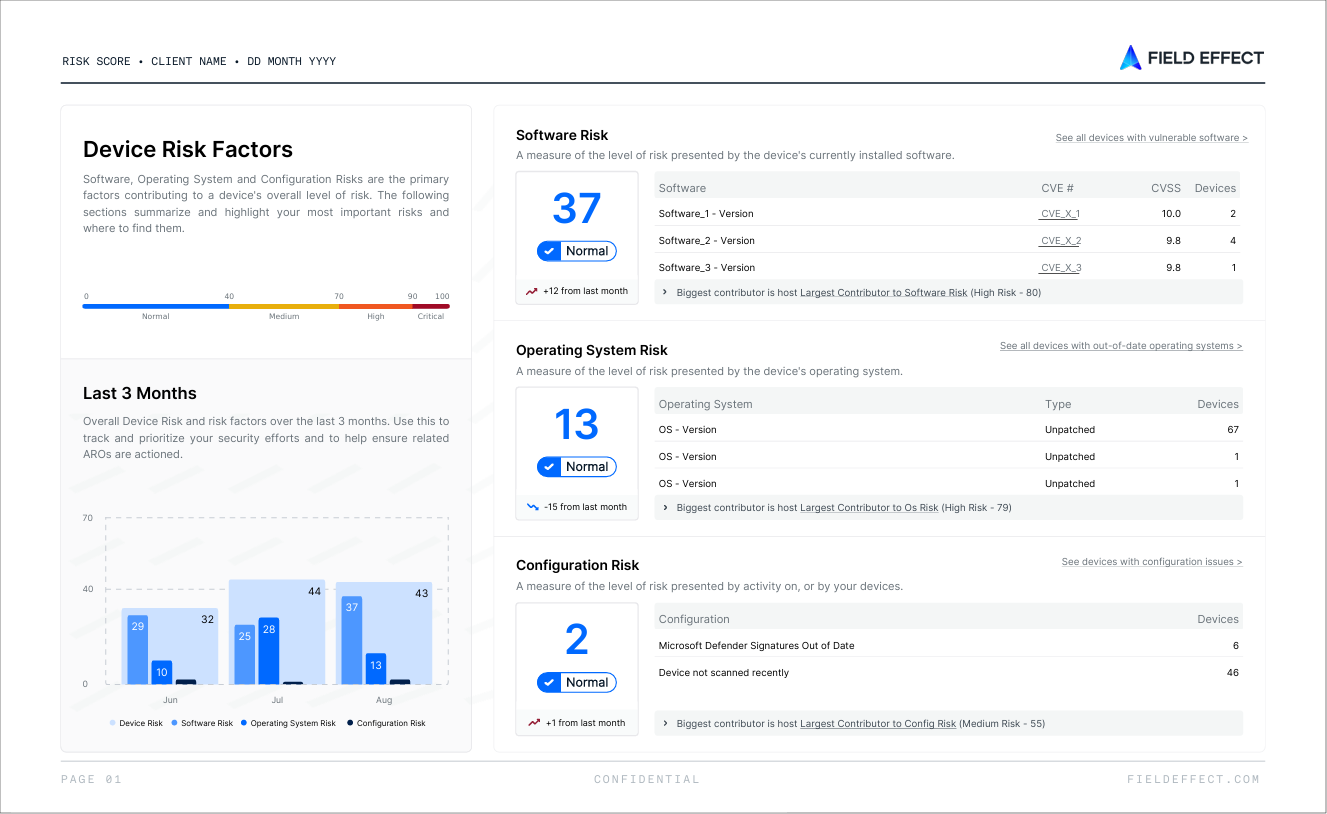Open 'See all devices with out-of-date operating systems' link

click(1121, 346)
